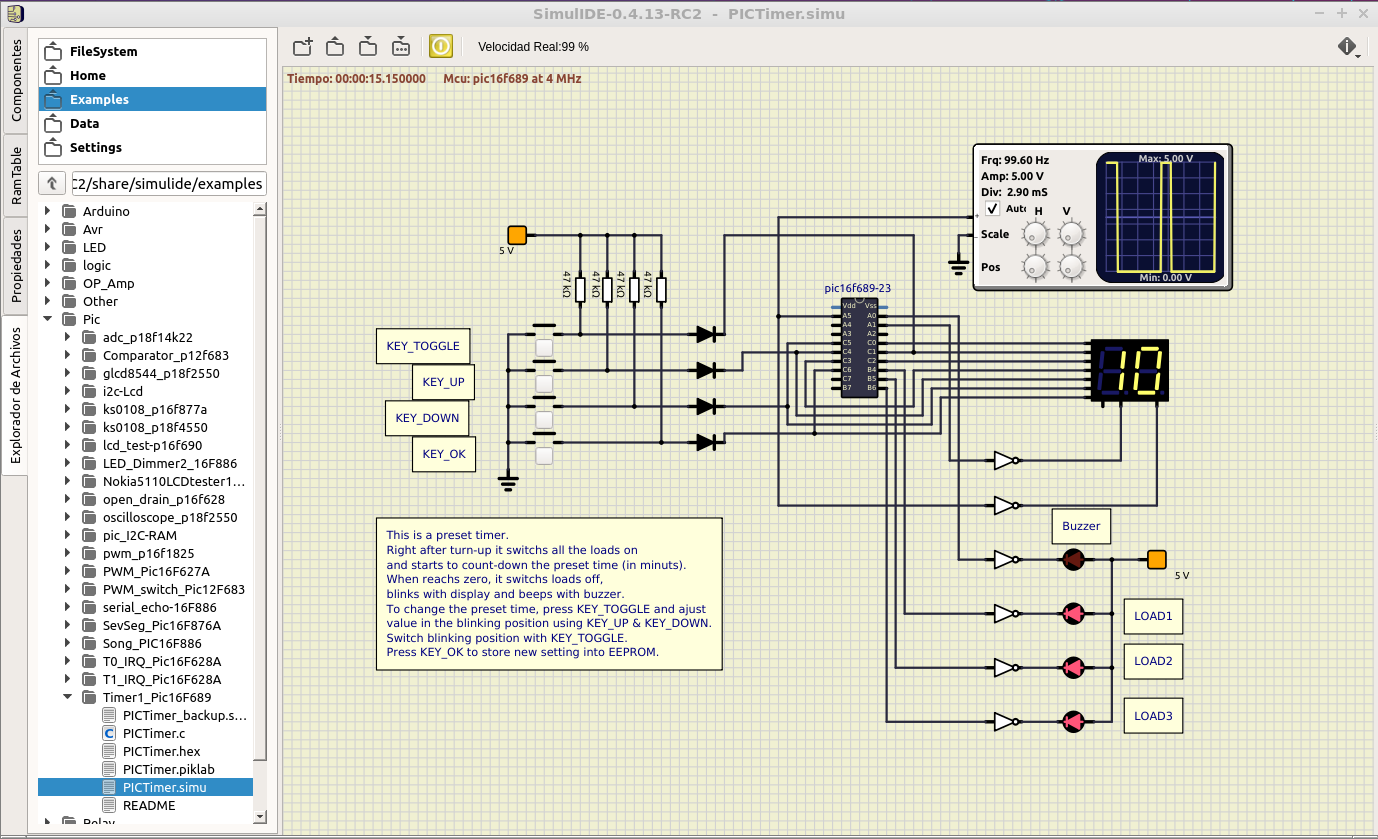Expand the Other folder
Screen dimensions: 1378x839
pos(47,301)
